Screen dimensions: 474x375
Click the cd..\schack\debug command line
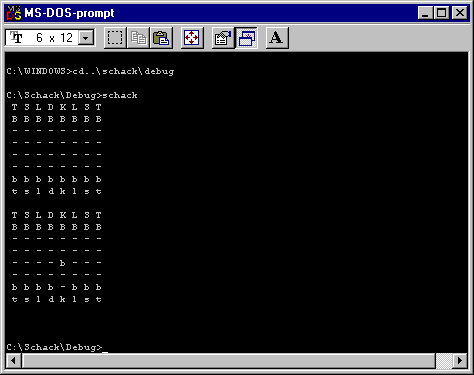(x=90, y=71)
